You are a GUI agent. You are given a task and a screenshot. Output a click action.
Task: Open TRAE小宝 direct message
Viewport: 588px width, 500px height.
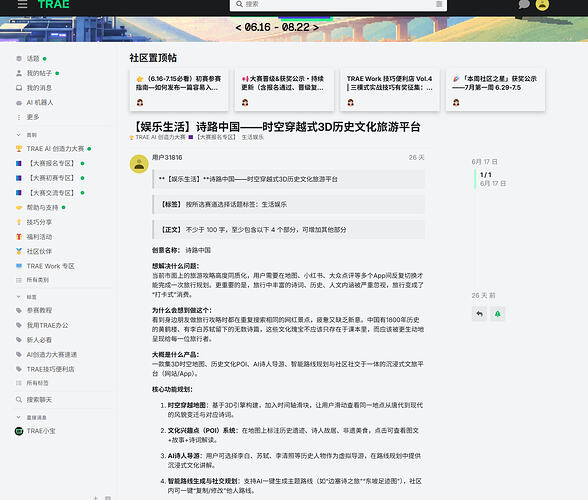pyautogui.click(x=40, y=431)
